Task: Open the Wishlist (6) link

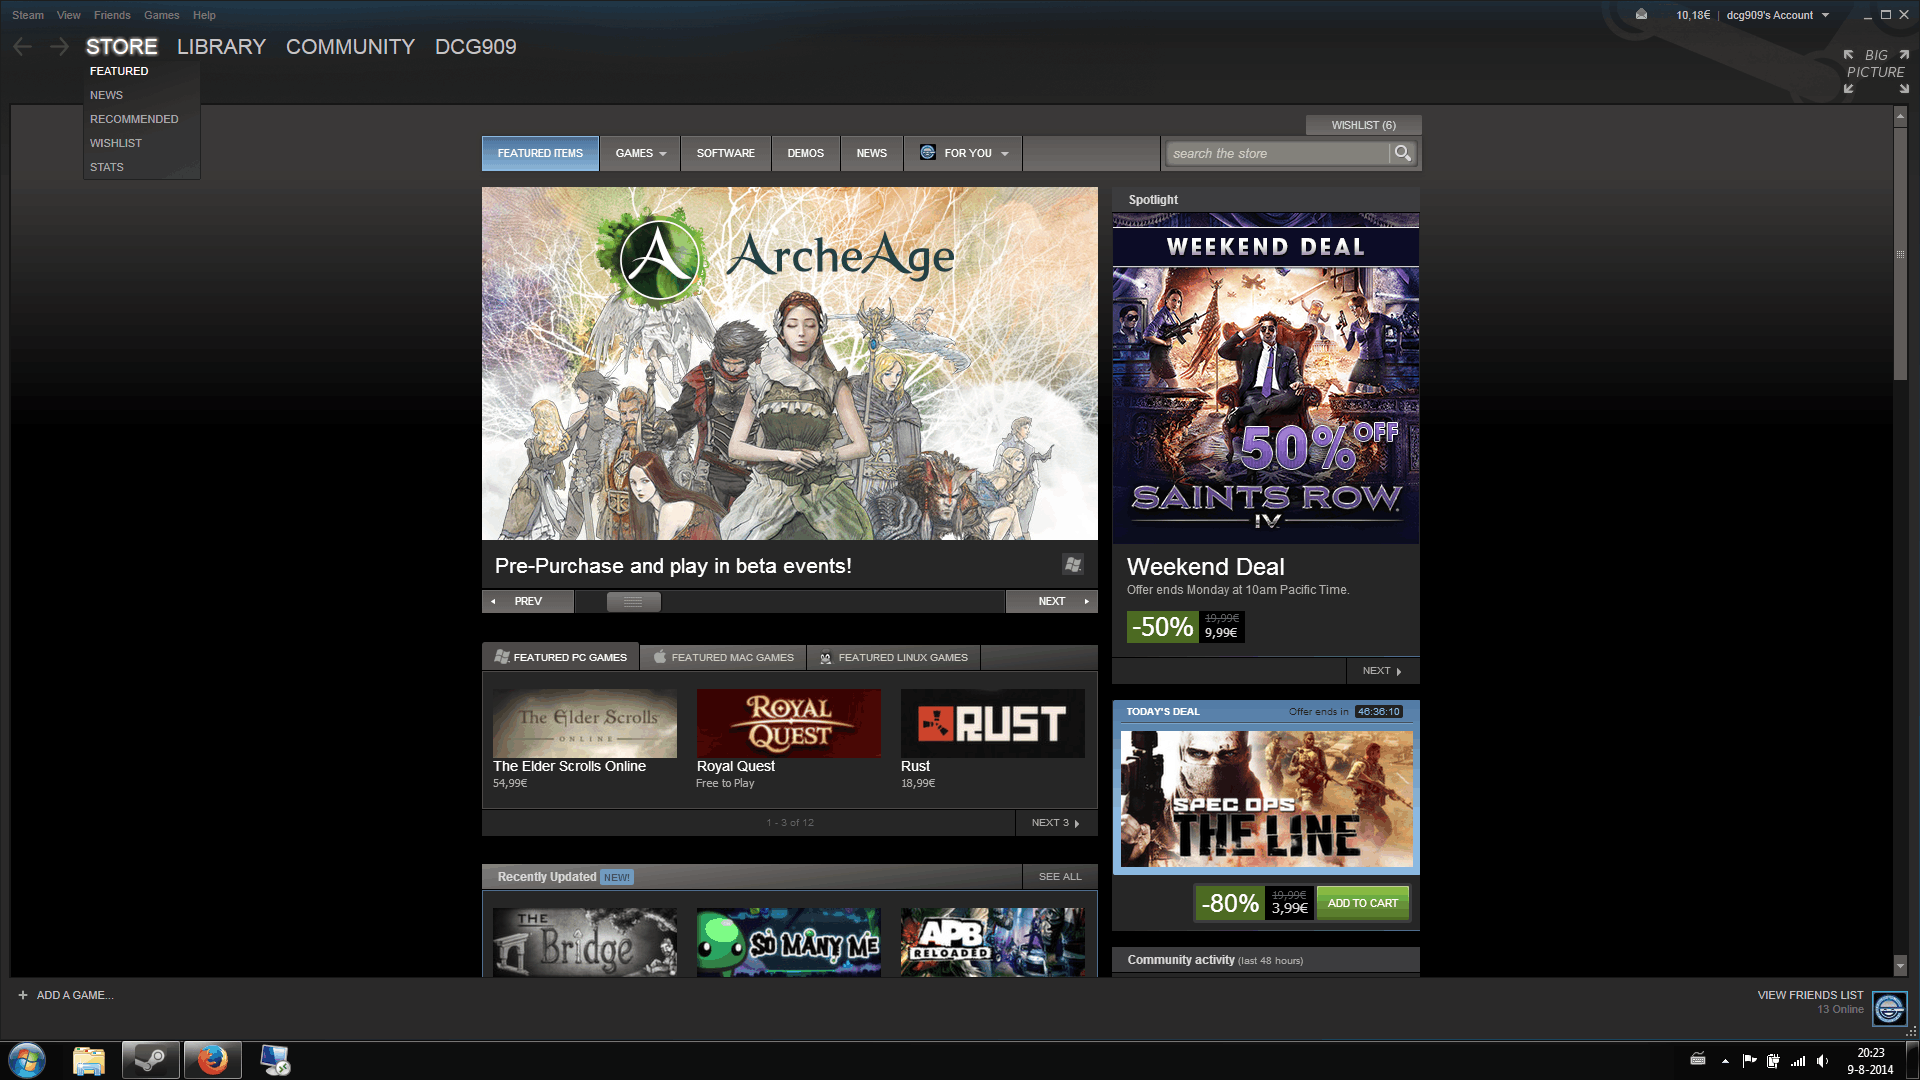Action: (x=1363, y=125)
